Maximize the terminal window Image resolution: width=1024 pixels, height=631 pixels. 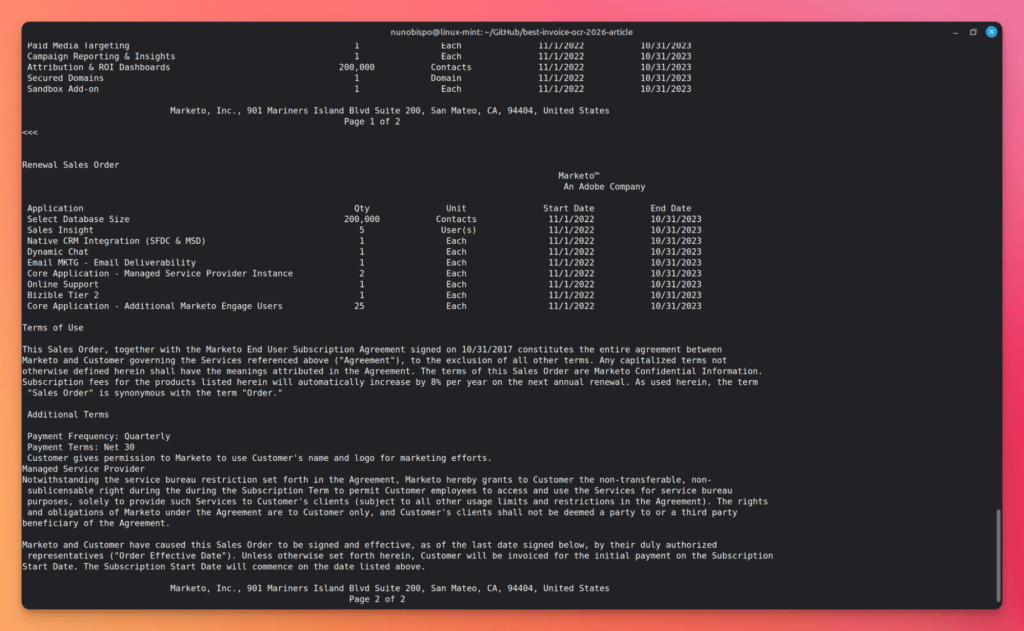973,31
